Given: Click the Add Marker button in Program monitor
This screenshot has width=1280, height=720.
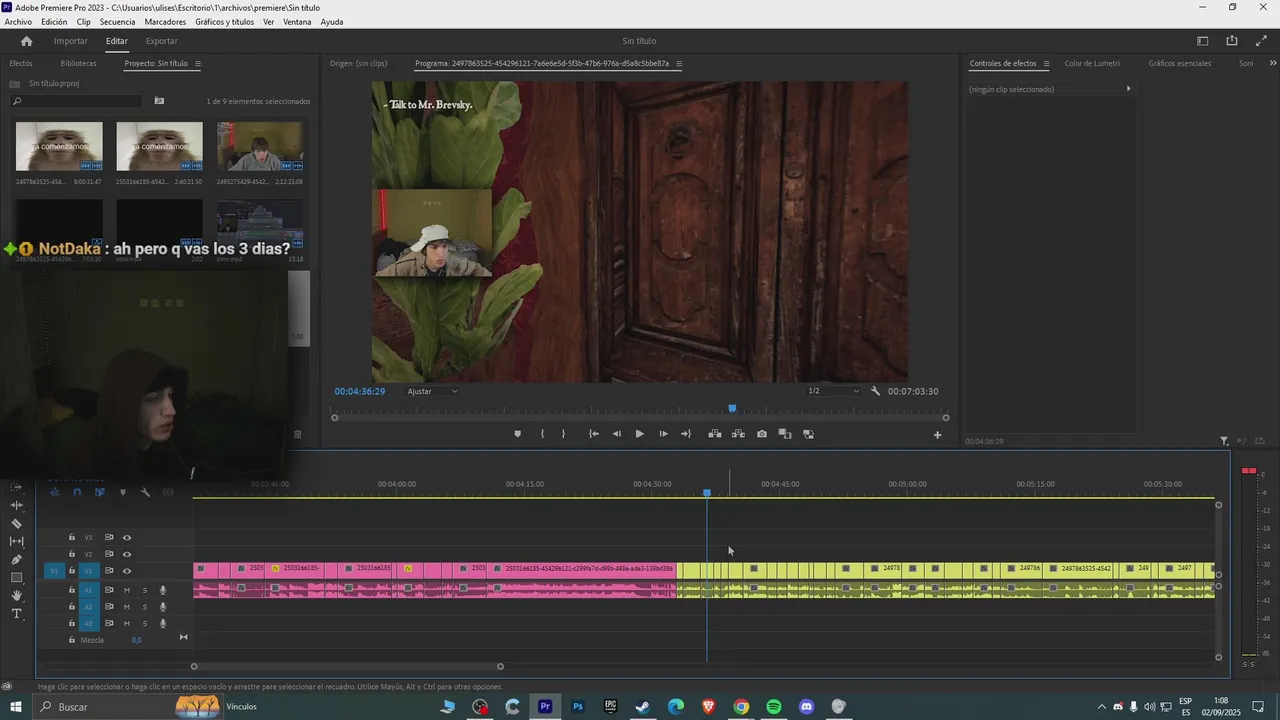Looking at the screenshot, I should (x=517, y=434).
